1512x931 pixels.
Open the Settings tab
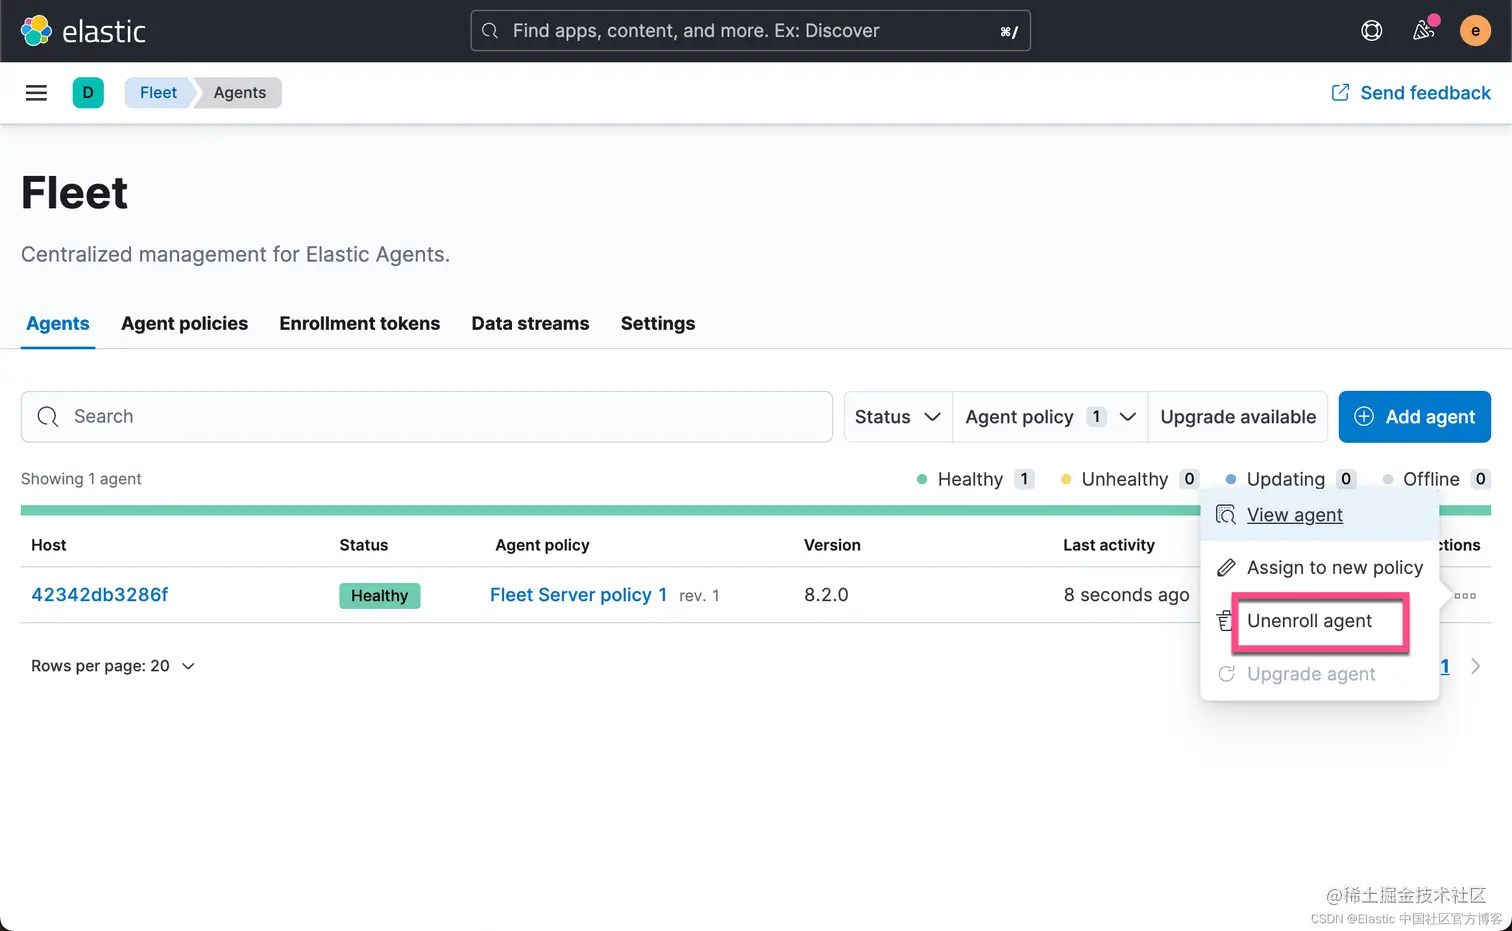pos(658,324)
